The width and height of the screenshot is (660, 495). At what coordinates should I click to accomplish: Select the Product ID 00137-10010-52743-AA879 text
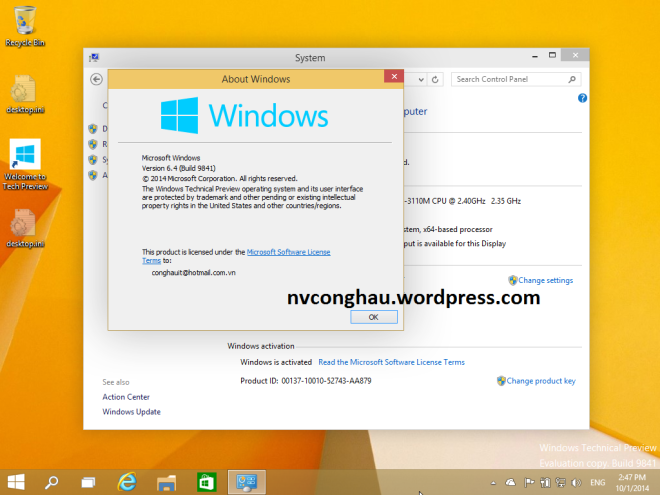tap(306, 381)
